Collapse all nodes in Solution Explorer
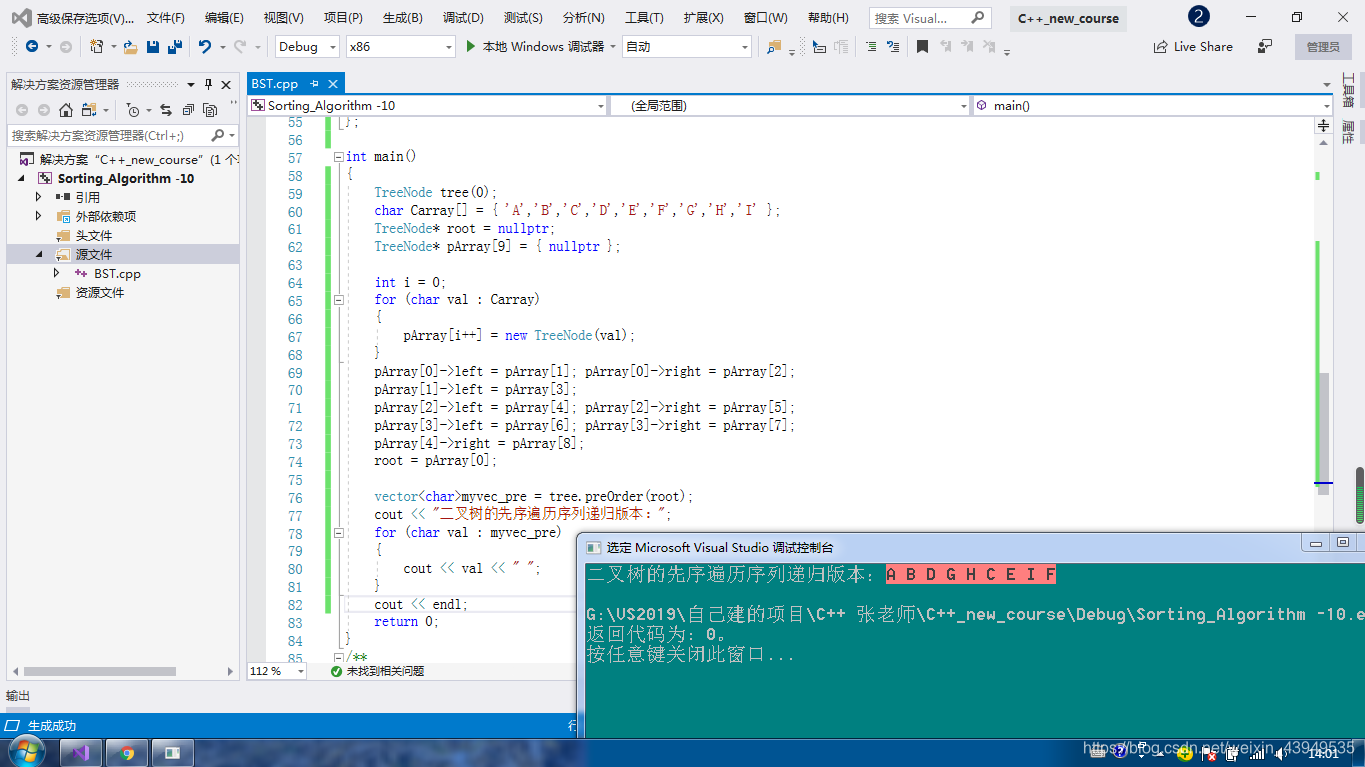 (187, 110)
